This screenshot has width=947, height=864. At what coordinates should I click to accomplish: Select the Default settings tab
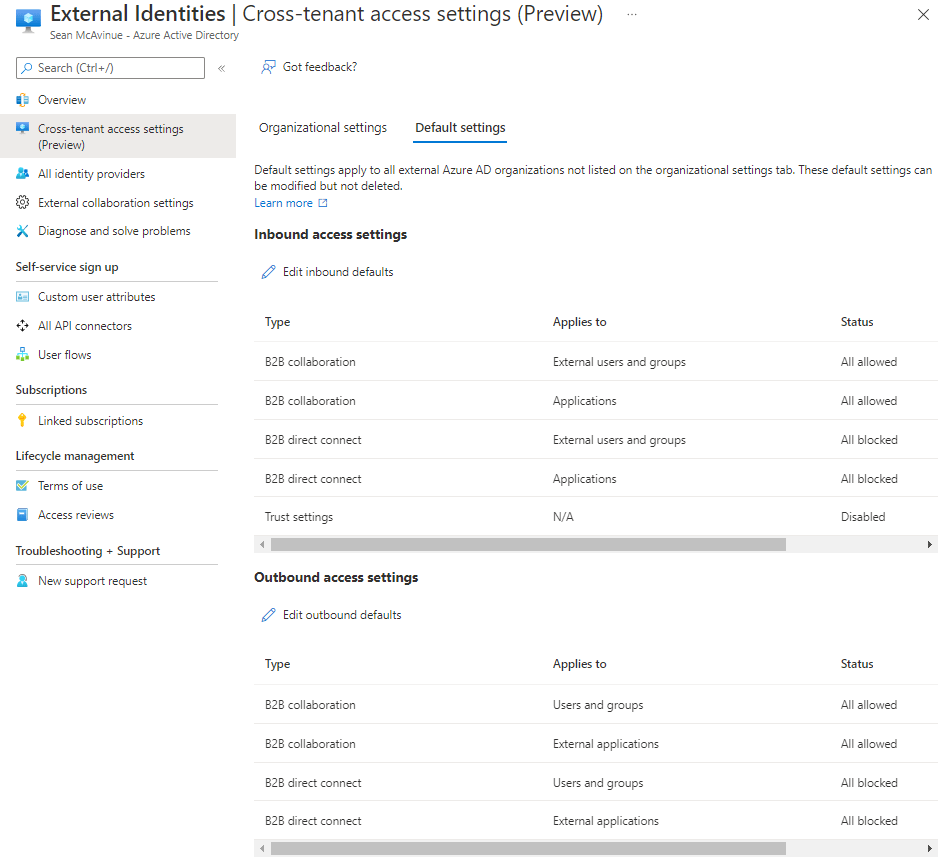click(460, 128)
